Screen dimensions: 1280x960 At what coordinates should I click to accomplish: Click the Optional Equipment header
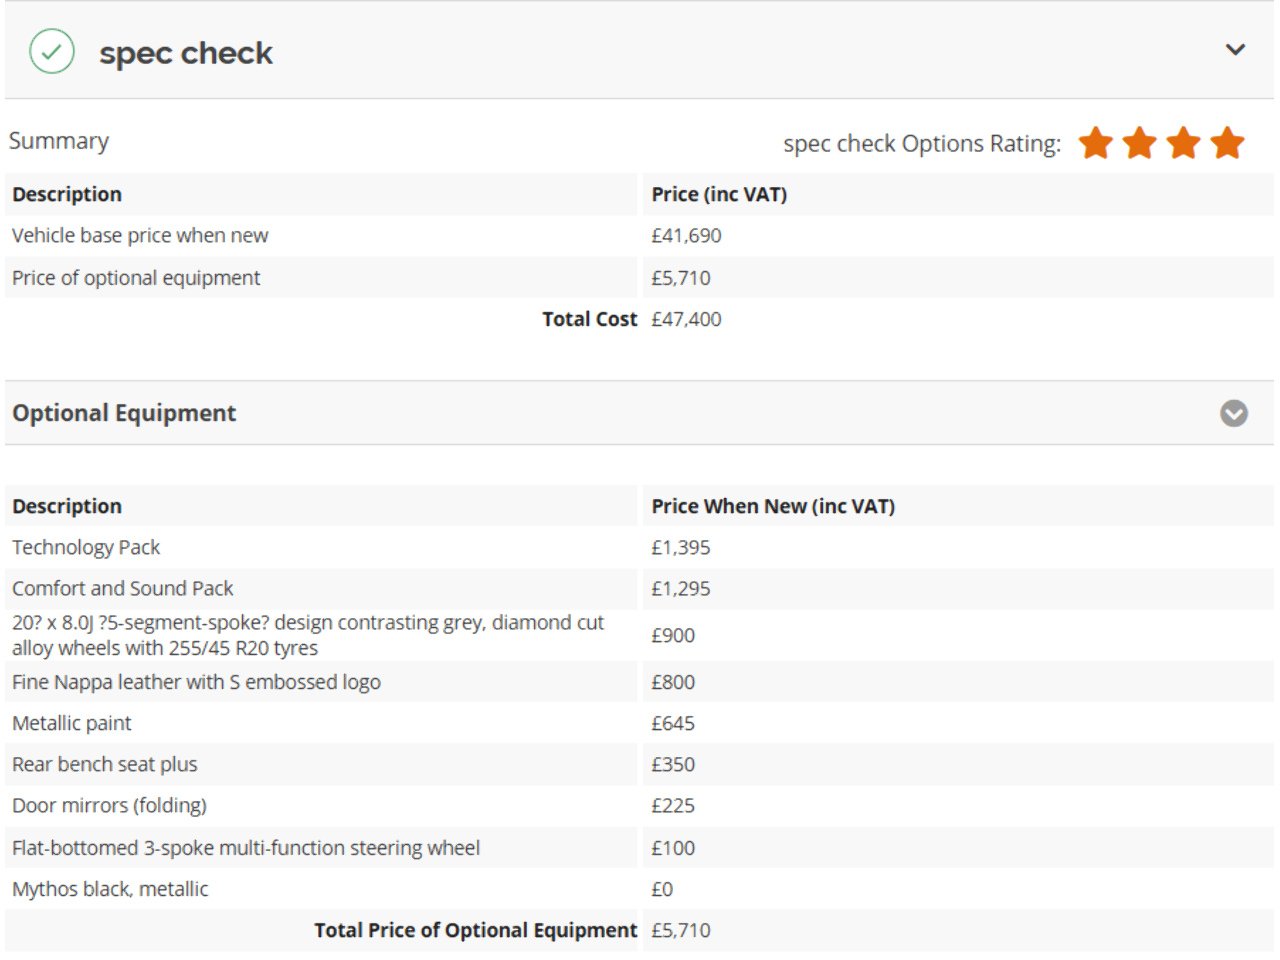point(124,413)
